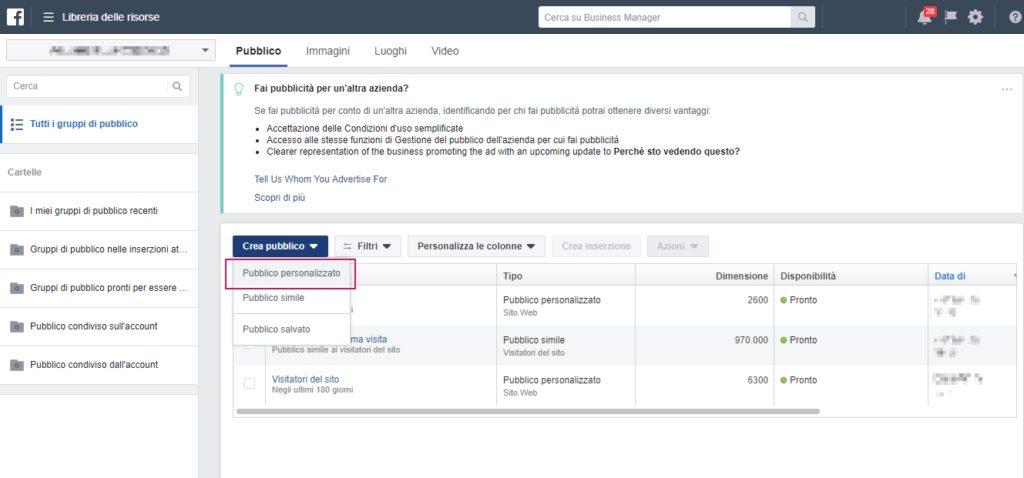The width and height of the screenshot is (1024, 478).
Task: Open the notifications bell with 28 badge
Action: click(924, 17)
